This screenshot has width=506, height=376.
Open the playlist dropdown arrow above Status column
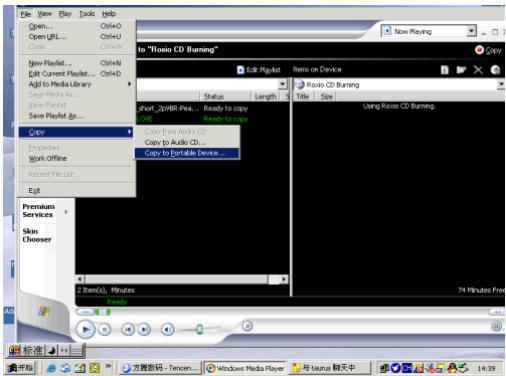pos(283,84)
